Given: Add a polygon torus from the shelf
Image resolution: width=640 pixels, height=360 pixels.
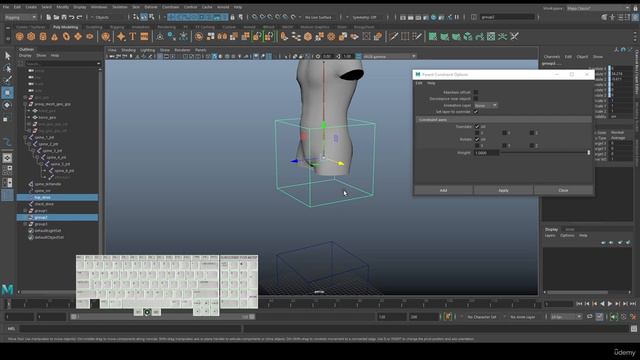Looking at the screenshot, I should coord(66,37).
